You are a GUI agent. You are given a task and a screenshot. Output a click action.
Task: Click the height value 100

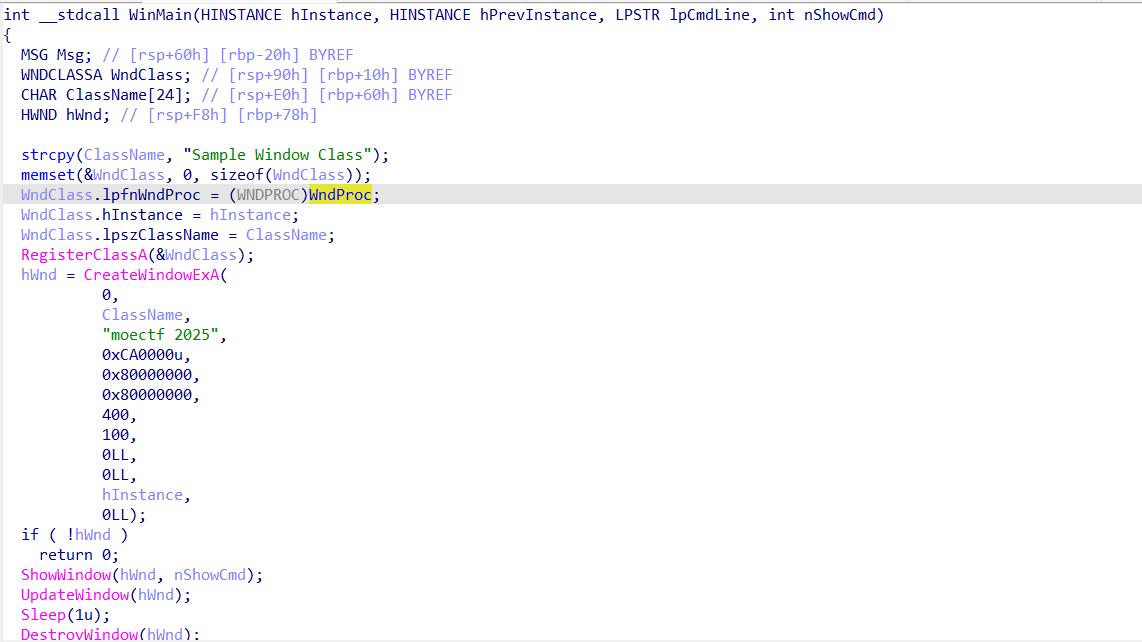point(115,435)
